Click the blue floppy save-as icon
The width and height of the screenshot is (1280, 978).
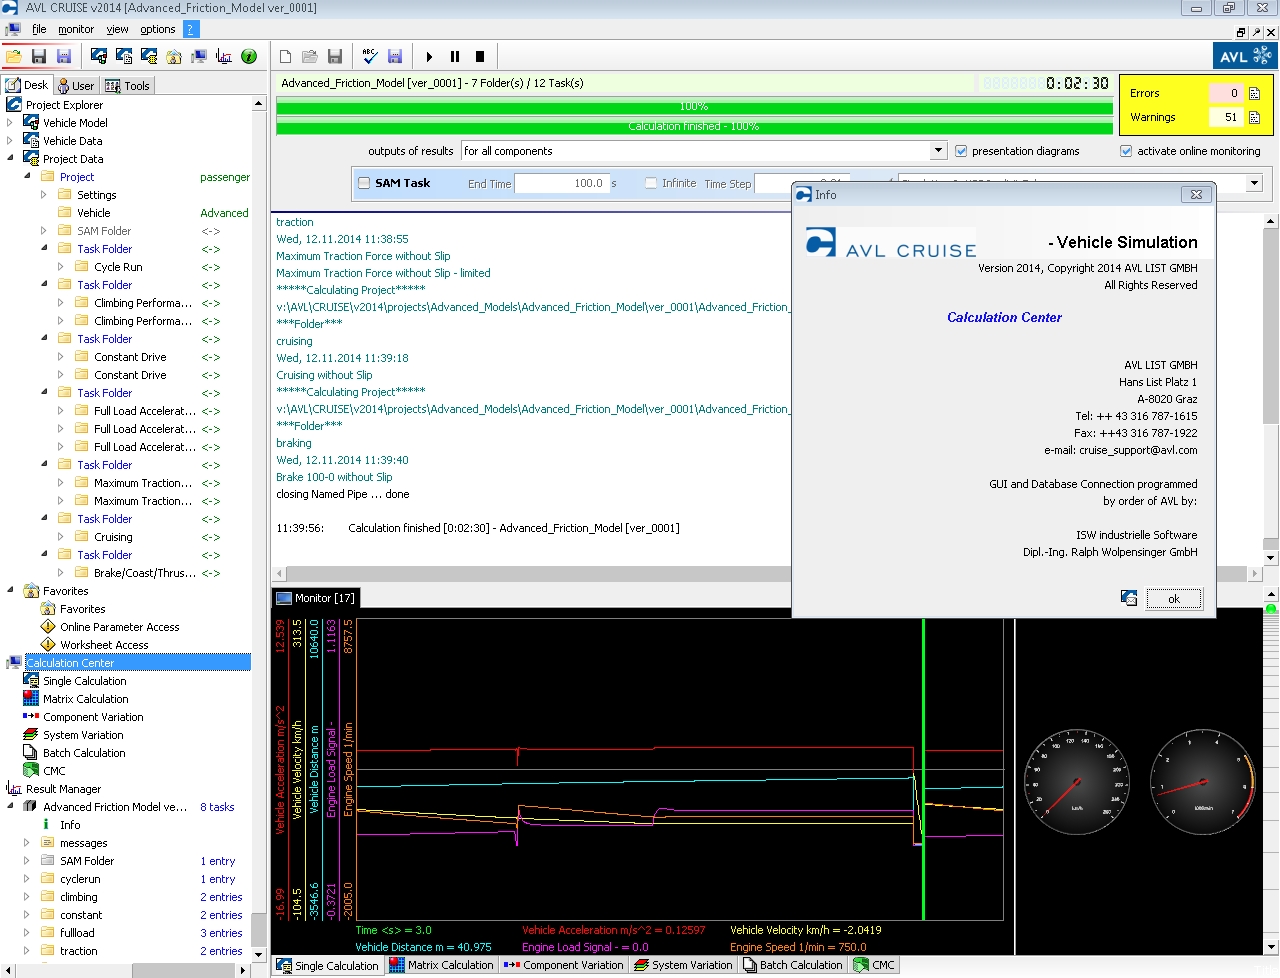coord(64,56)
